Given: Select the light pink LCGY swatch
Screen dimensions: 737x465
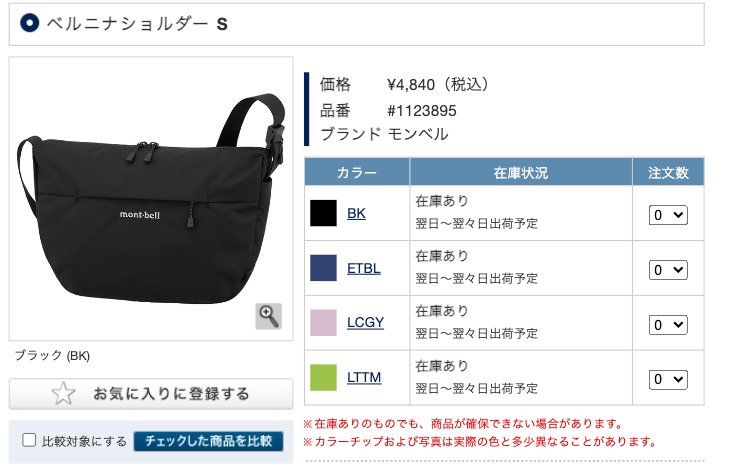Looking at the screenshot, I should [323, 323].
